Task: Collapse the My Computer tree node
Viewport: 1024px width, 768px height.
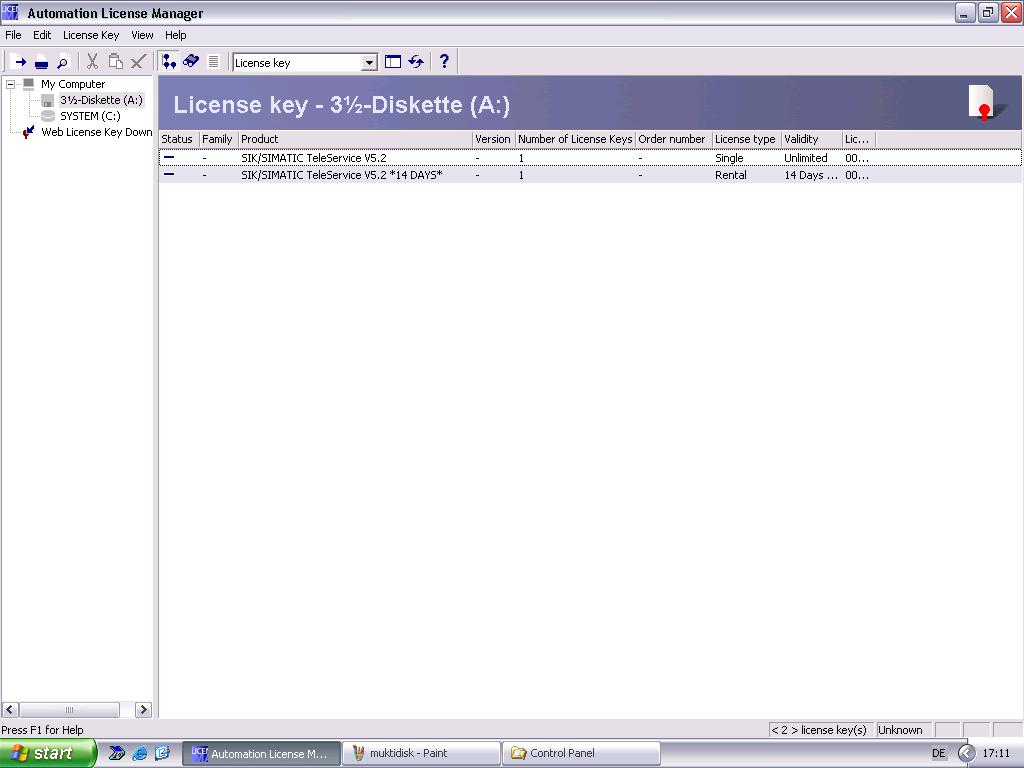Action: [11, 84]
